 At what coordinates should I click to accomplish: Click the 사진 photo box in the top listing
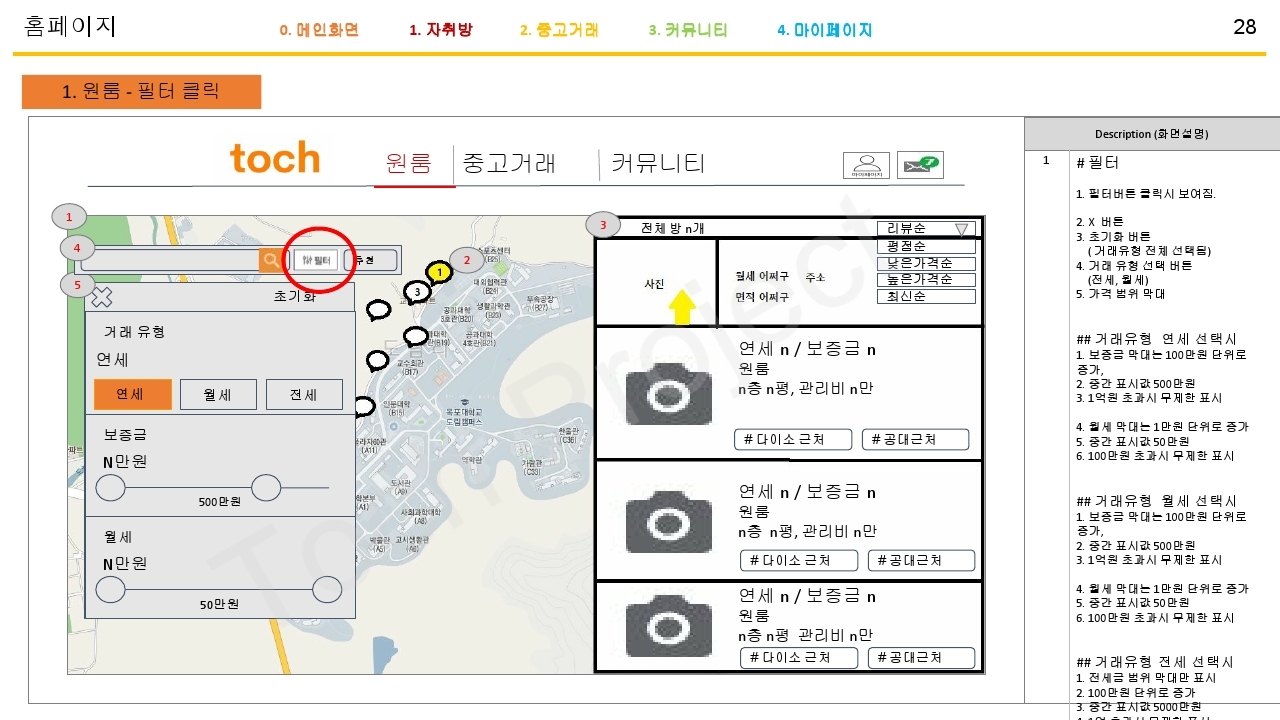tap(655, 284)
